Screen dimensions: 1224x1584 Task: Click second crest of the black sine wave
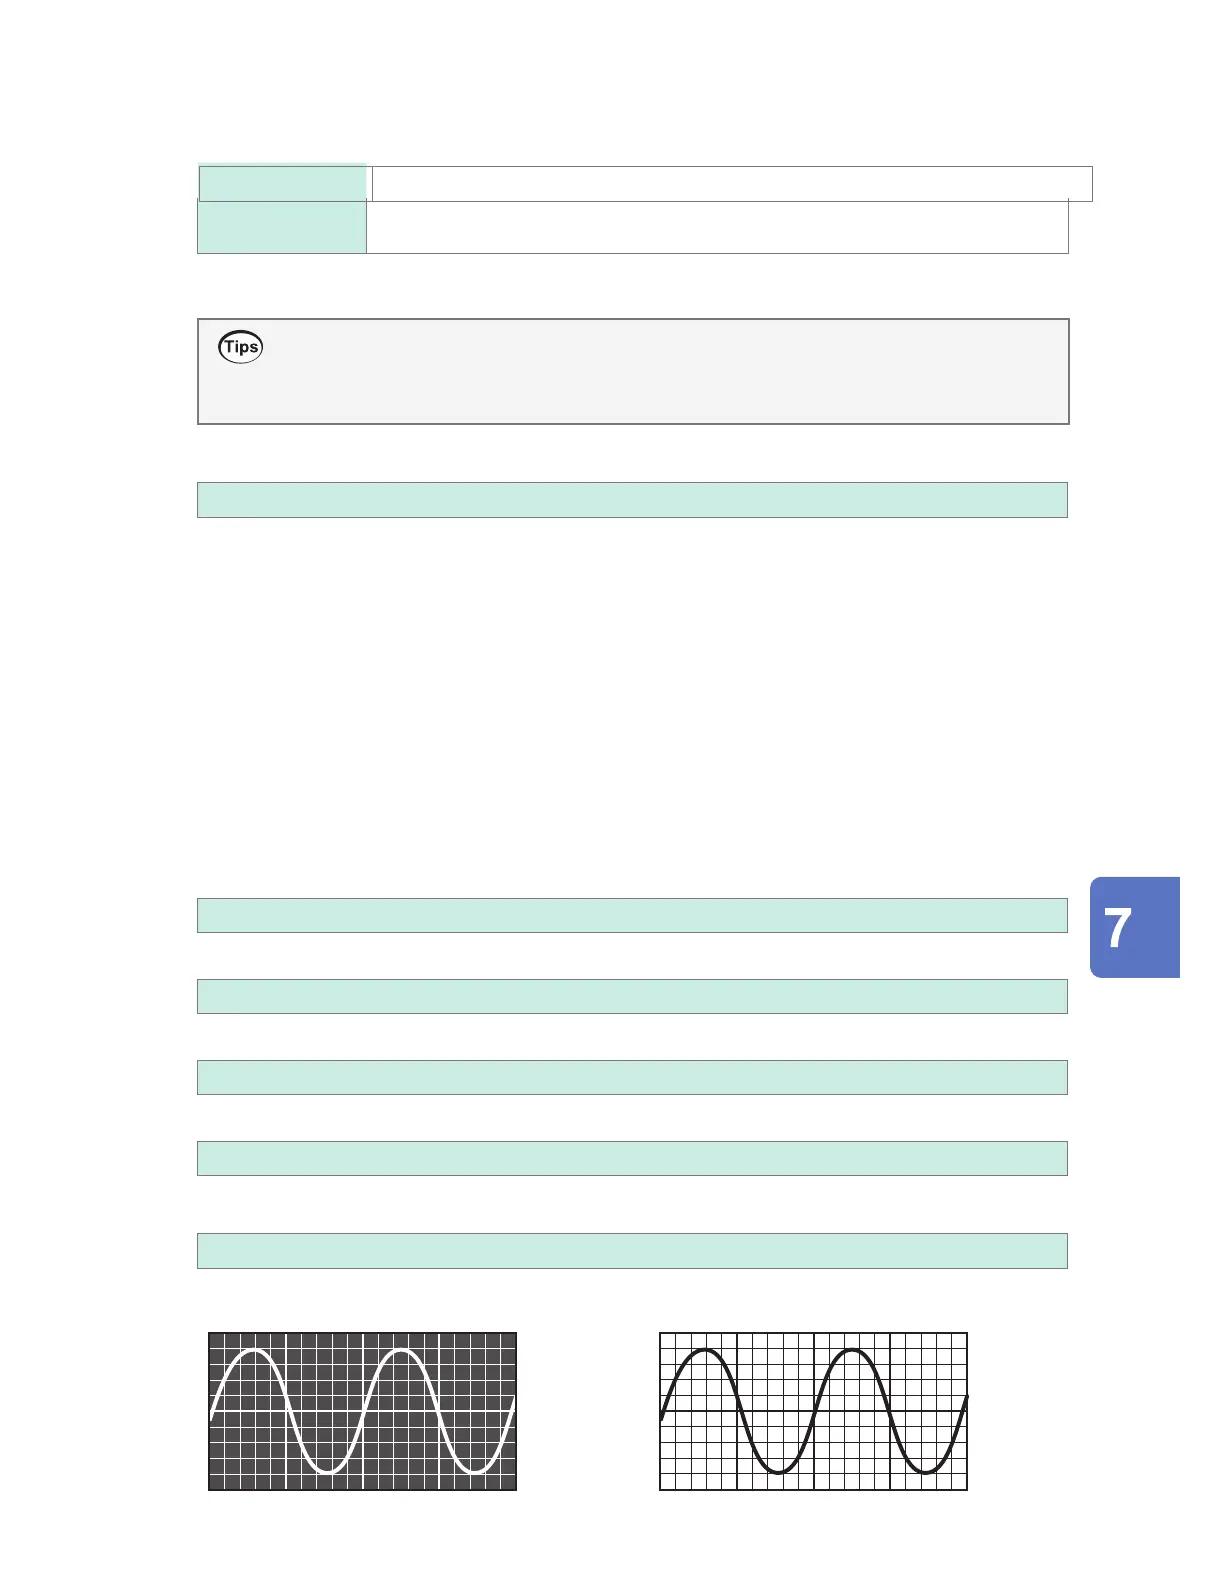coord(852,1351)
